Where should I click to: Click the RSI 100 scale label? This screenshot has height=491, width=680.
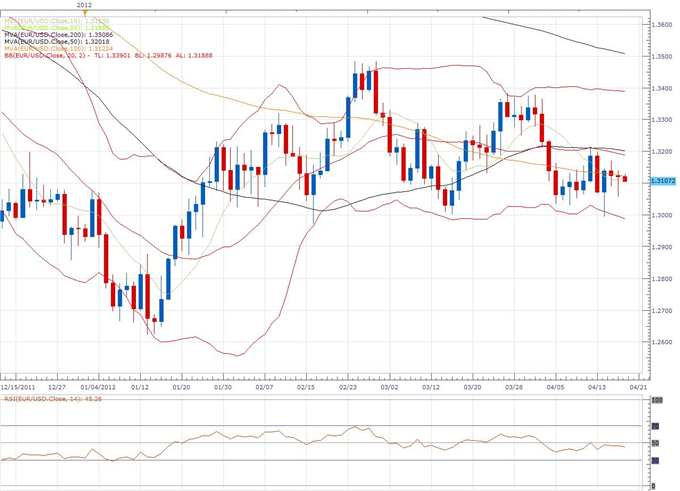pyautogui.click(x=657, y=400)
